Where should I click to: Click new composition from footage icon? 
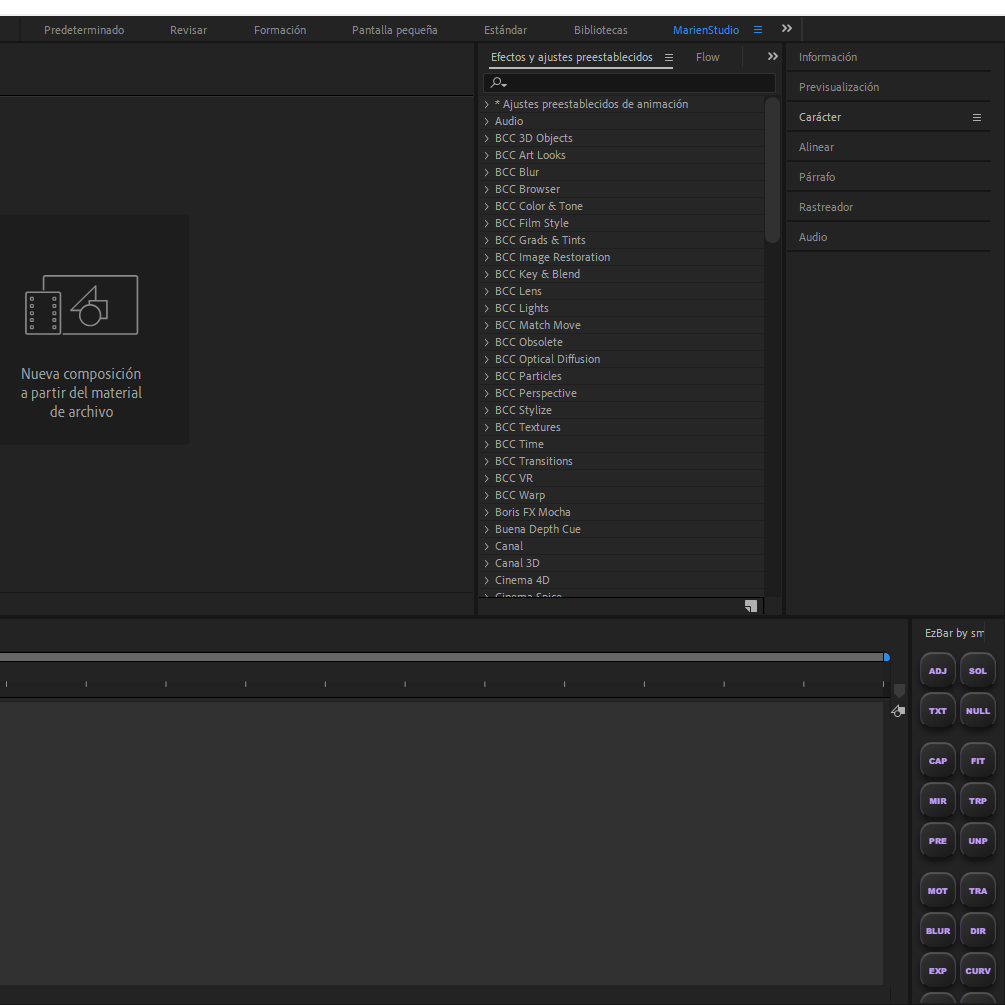click(x=81, y=305)
